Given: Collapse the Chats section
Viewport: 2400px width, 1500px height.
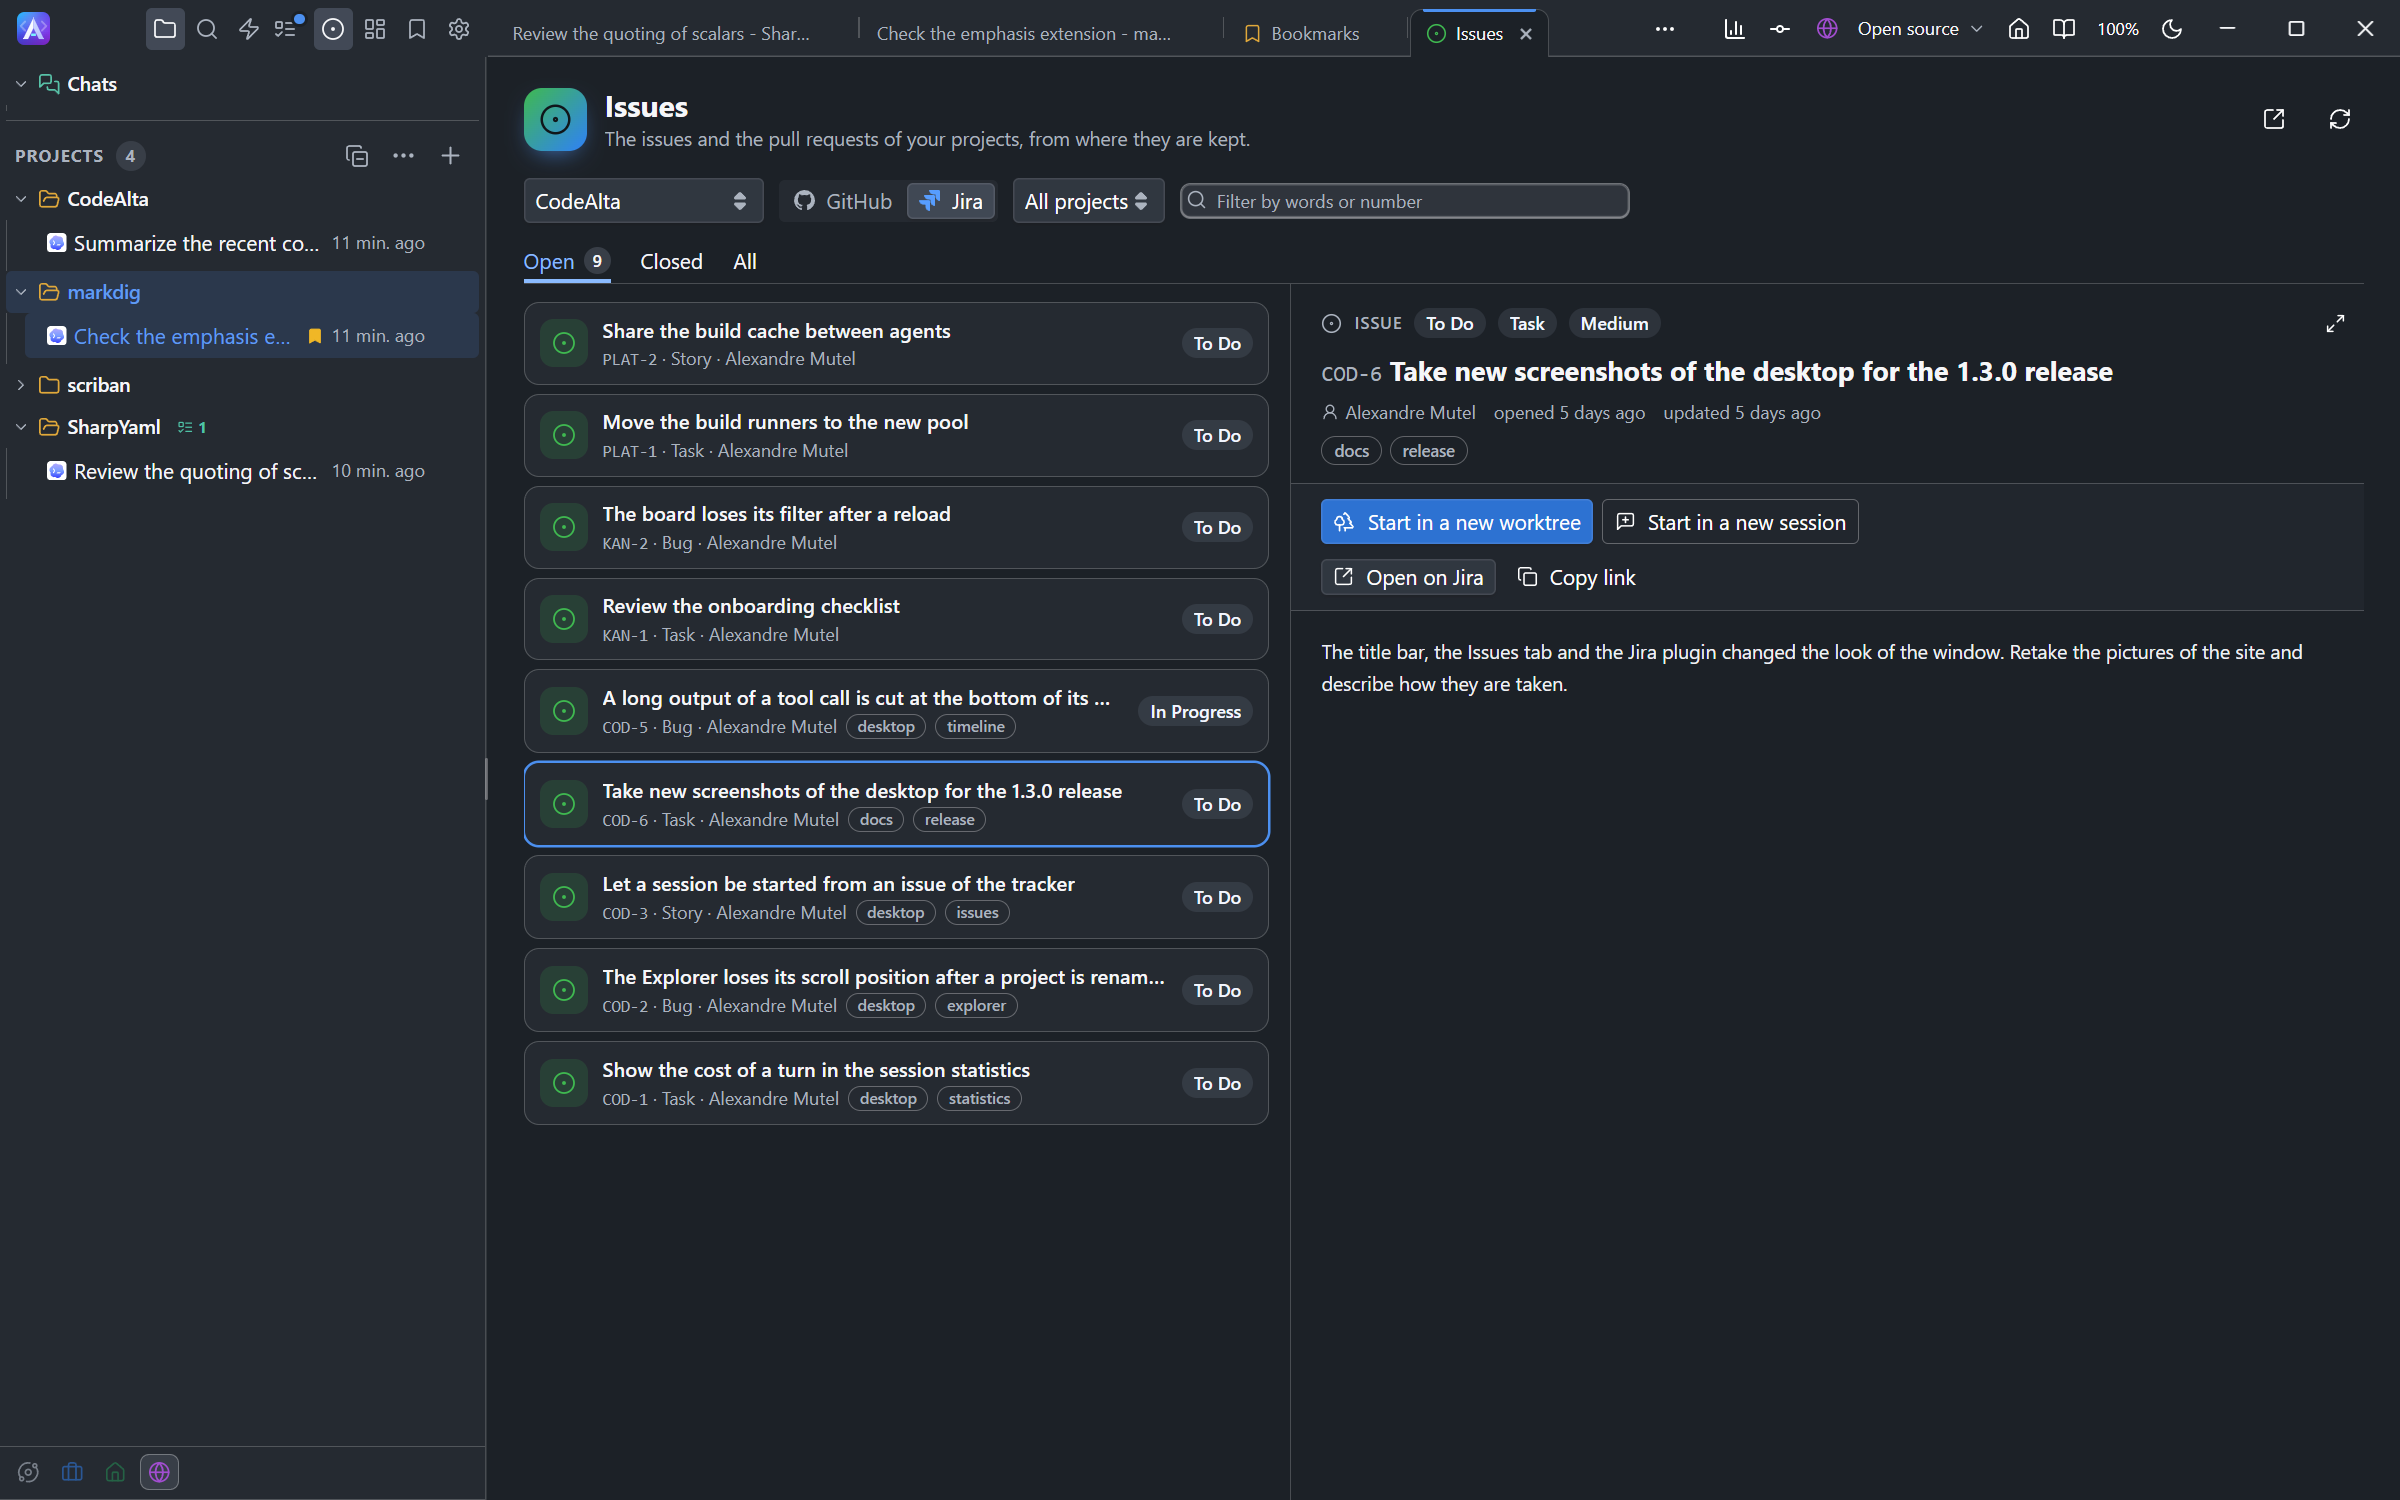Looking at the screenshot, I should tap(21, 84).
